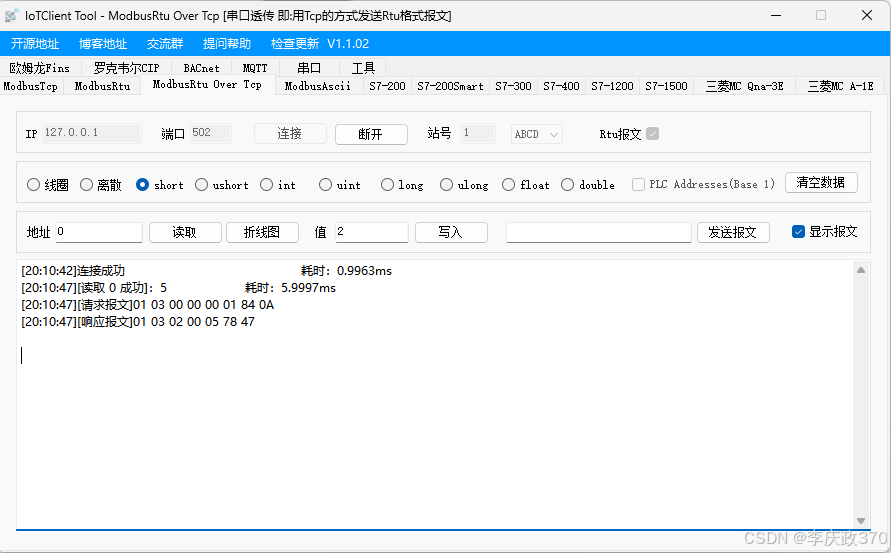Select the double radio button
The height and width of the screenshot is (553, 891).
coord(567,185)
